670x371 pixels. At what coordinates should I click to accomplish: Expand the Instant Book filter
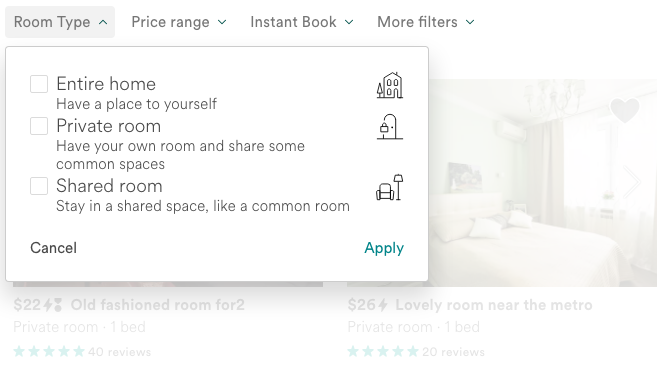click(x=302, y=22)
